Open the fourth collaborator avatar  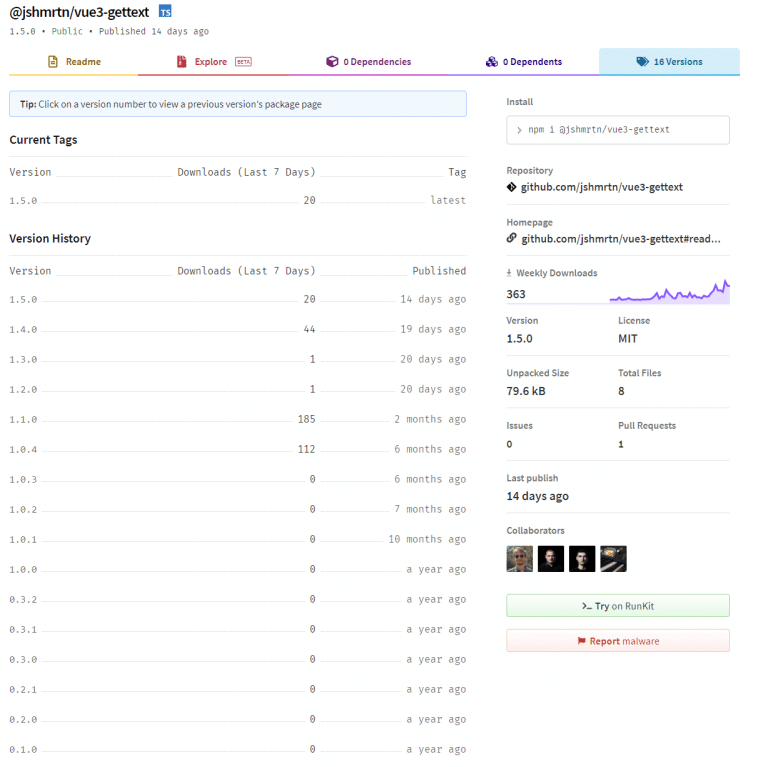613,559
